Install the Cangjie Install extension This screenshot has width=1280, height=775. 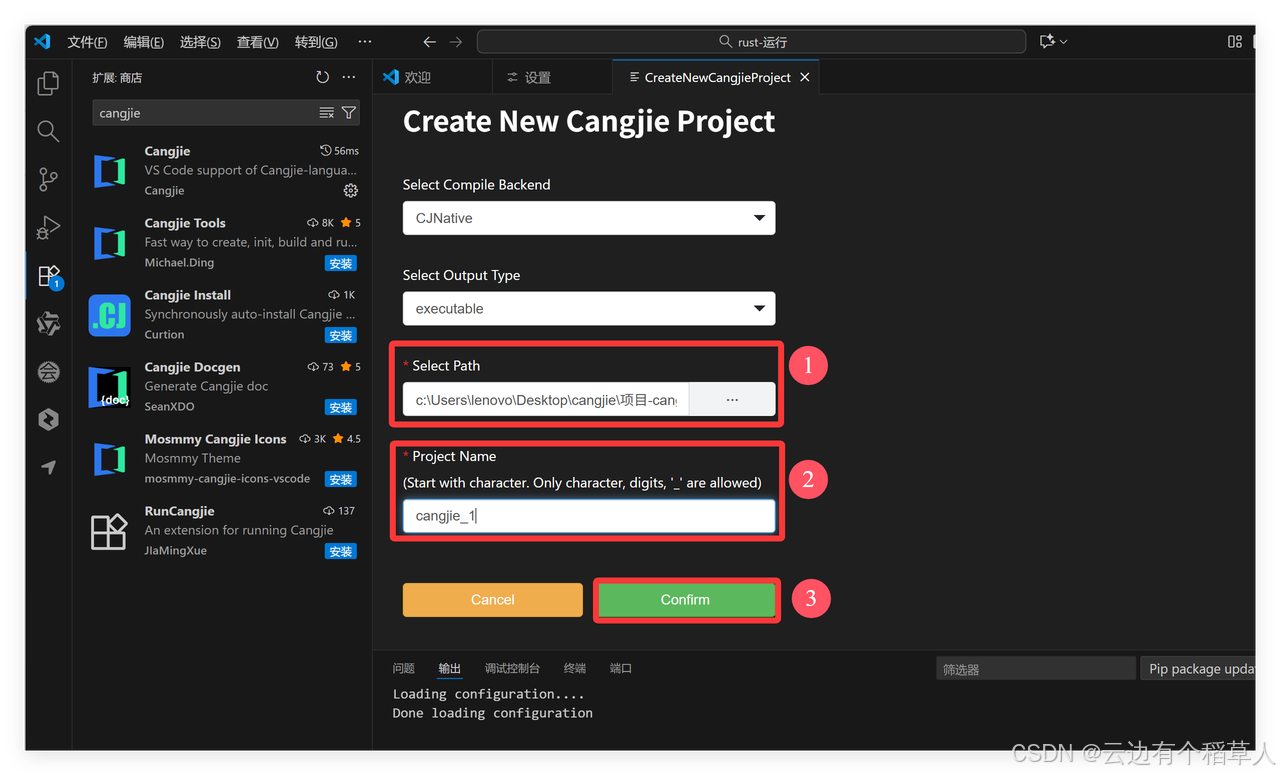(341, 336)
